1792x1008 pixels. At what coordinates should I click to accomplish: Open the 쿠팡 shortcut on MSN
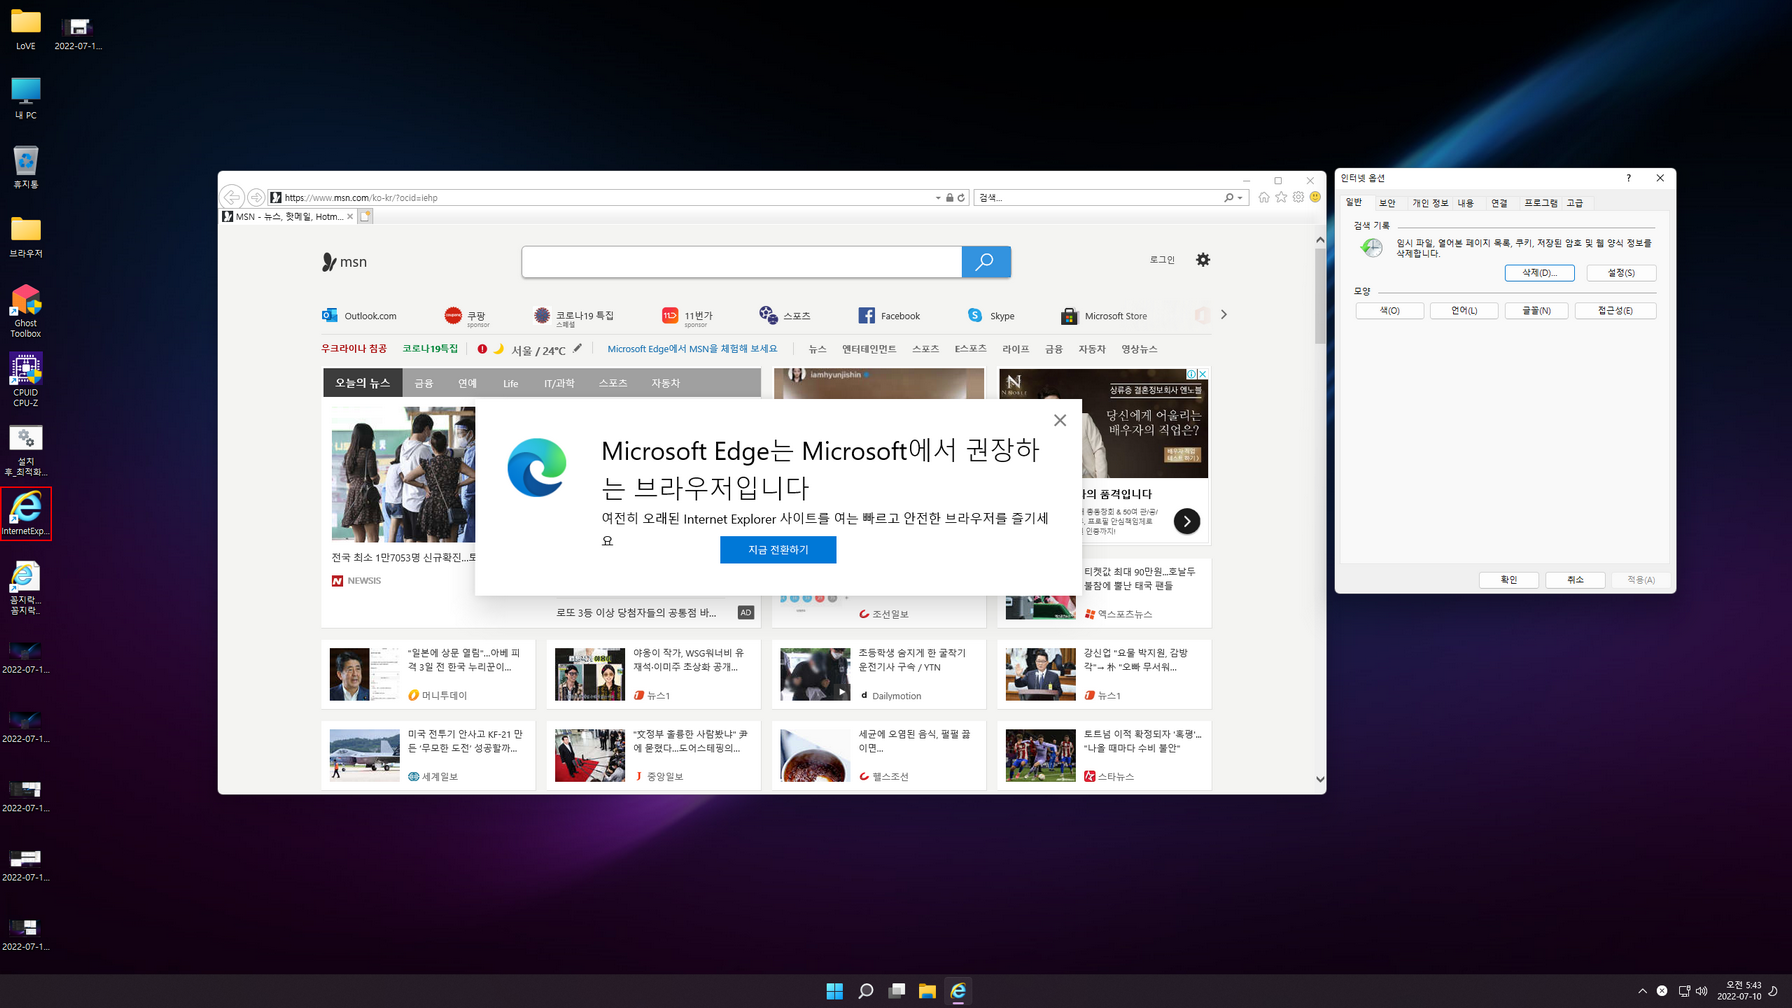(x=467, y=316)
